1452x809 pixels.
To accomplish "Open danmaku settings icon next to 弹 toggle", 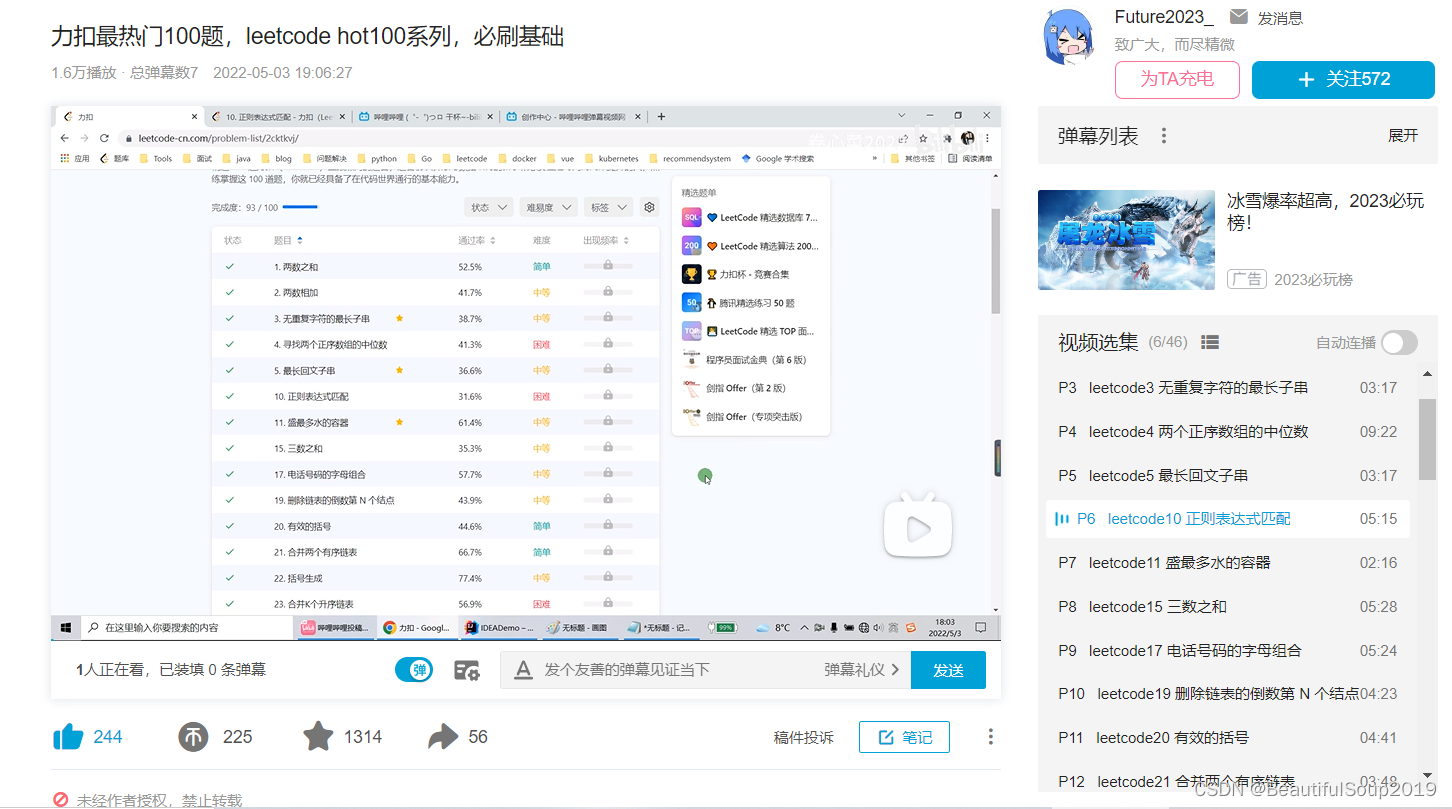I will [467, 670].
